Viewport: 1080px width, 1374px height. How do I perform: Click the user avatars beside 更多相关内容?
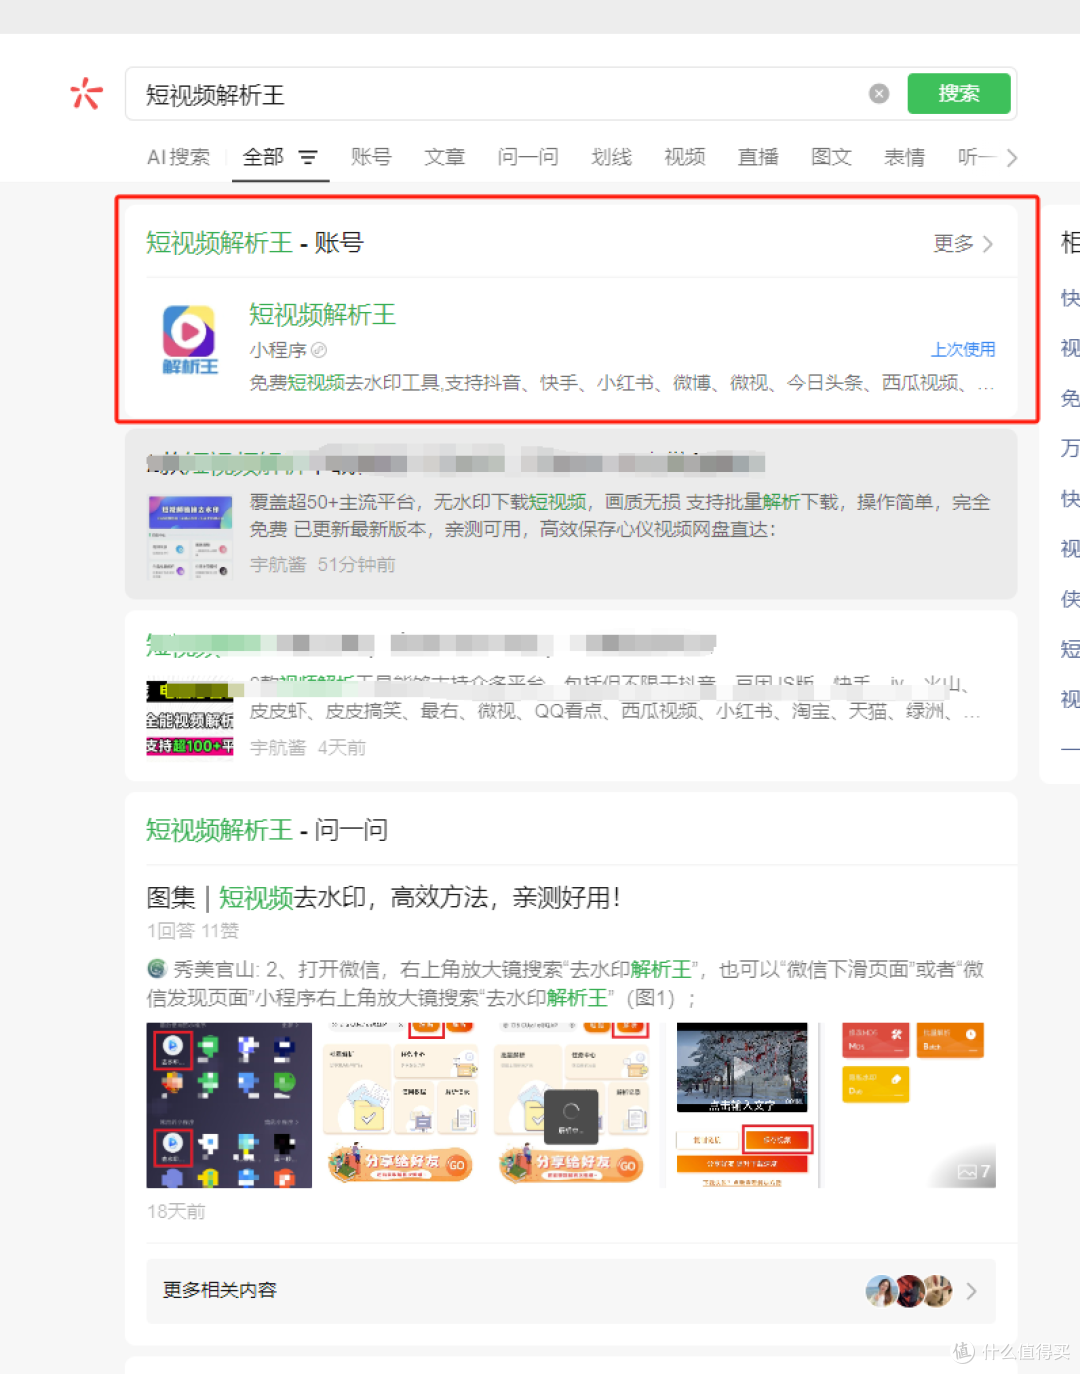(x=909, y=1291)
